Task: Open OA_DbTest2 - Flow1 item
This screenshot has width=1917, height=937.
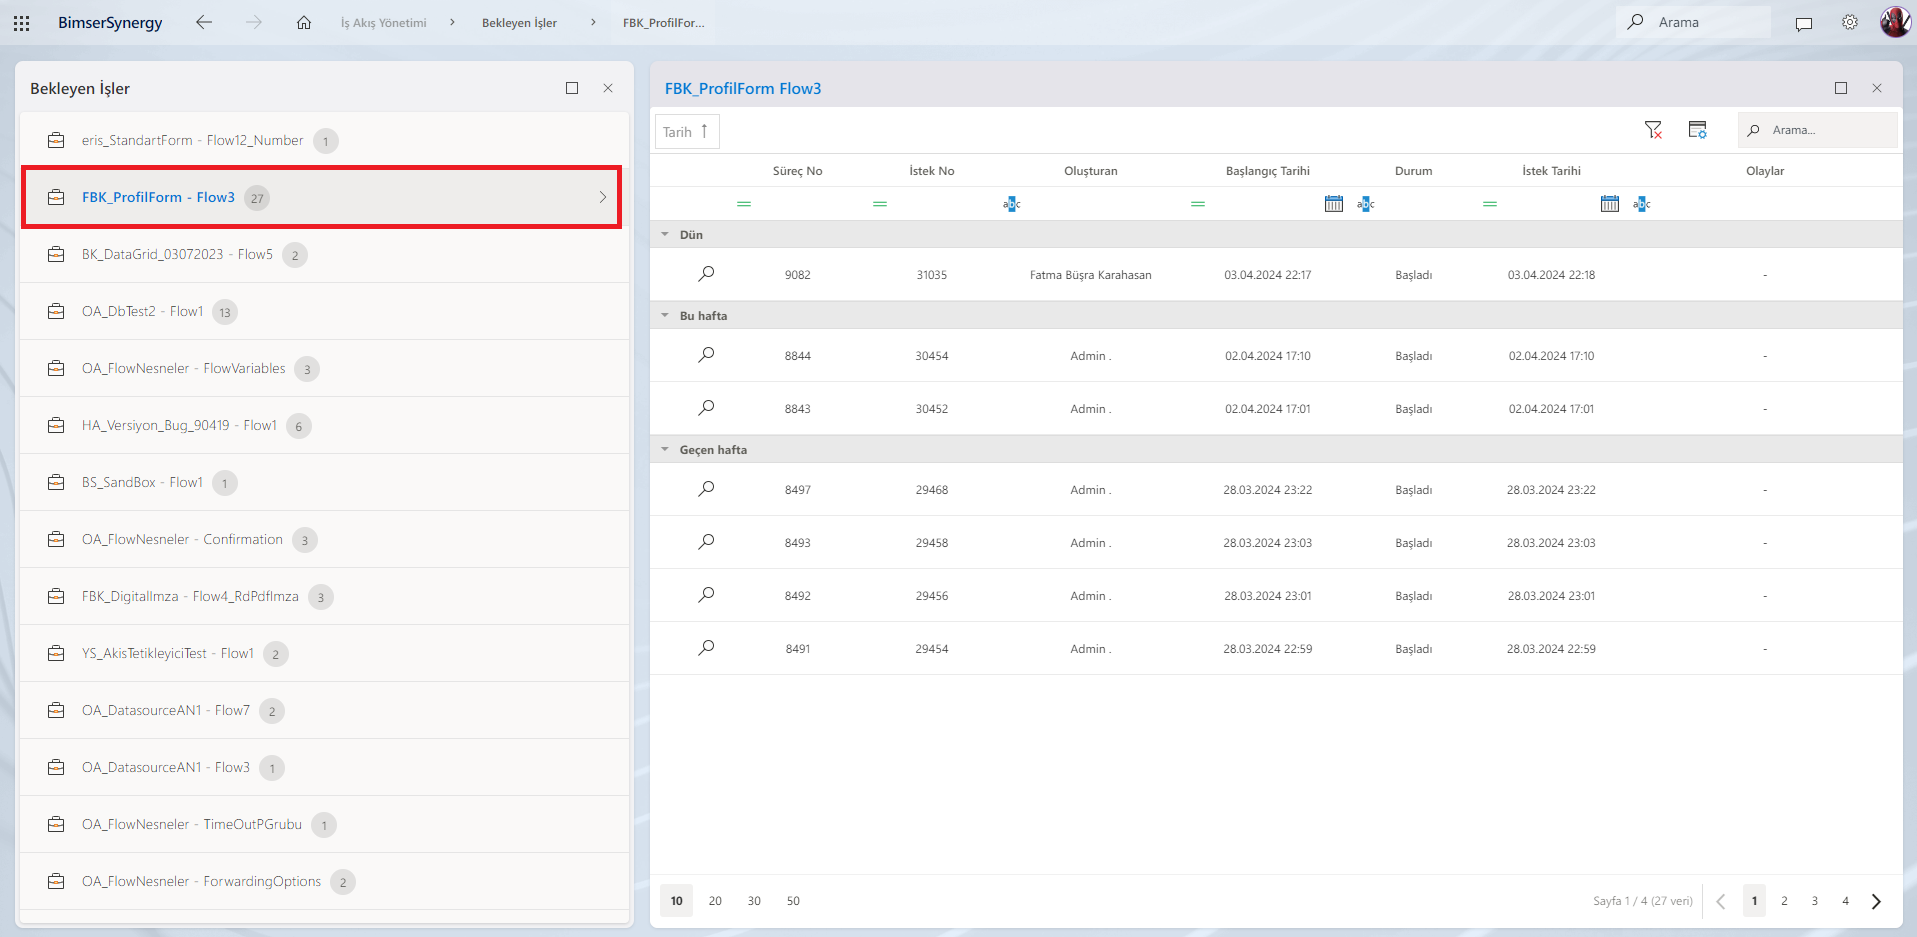Action: 325,311
